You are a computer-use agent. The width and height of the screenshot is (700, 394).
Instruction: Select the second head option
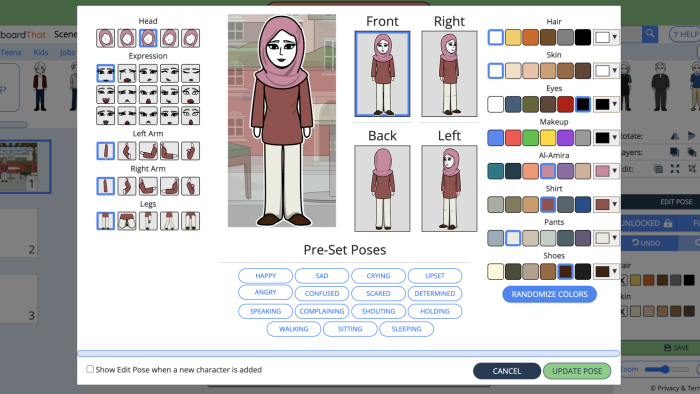[127, 38]
